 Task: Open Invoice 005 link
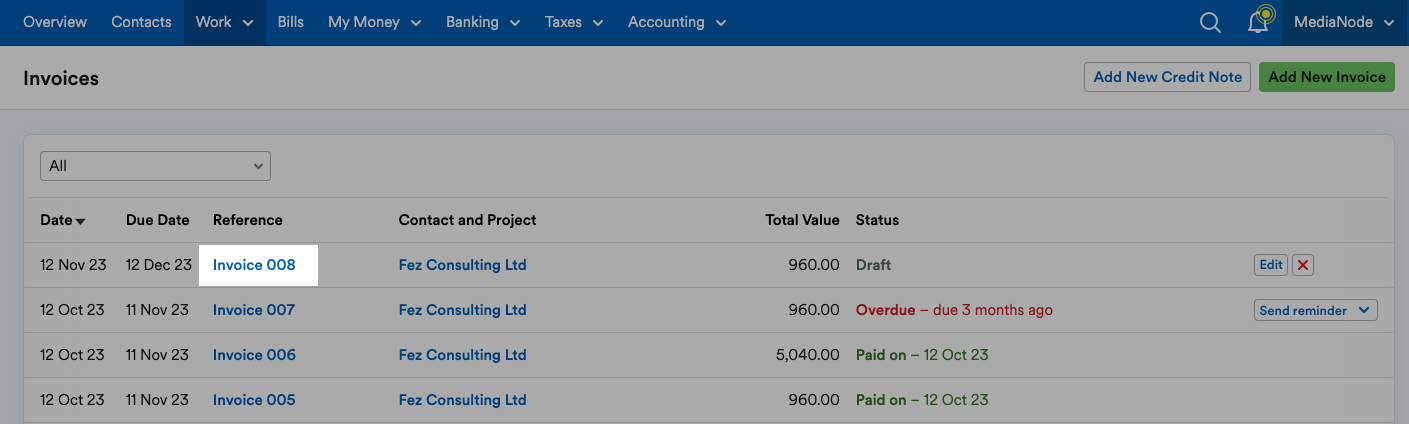tap(254, 400)
